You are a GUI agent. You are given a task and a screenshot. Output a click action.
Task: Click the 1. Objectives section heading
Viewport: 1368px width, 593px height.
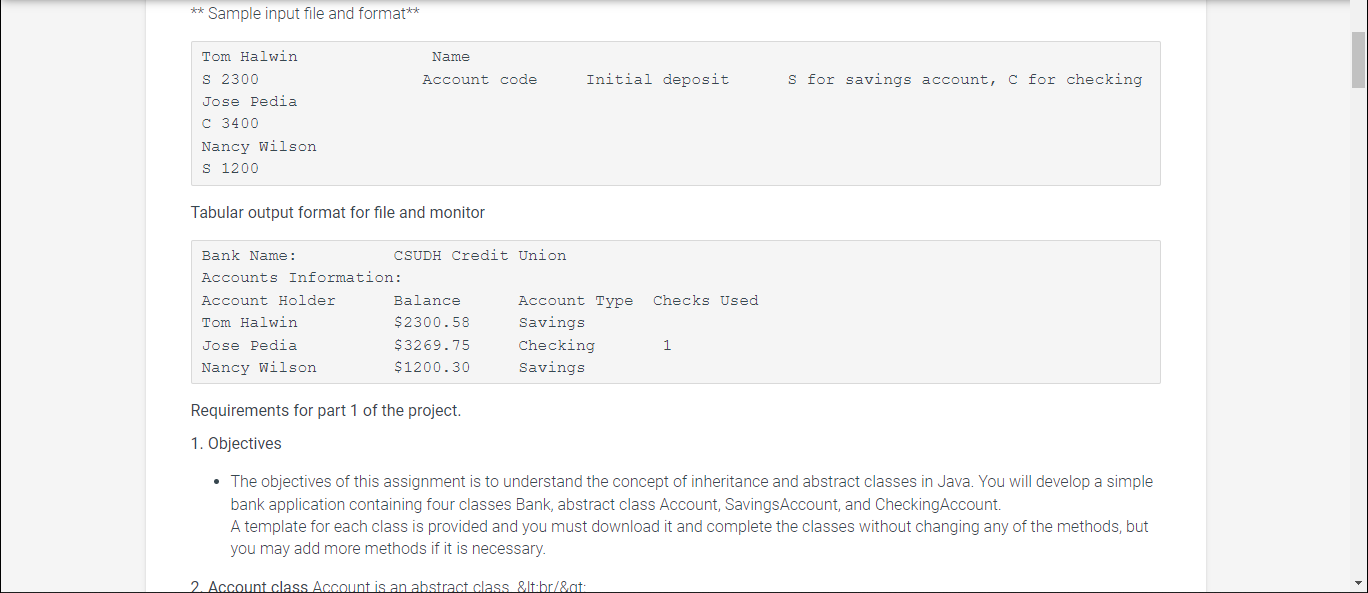point(236,443)
